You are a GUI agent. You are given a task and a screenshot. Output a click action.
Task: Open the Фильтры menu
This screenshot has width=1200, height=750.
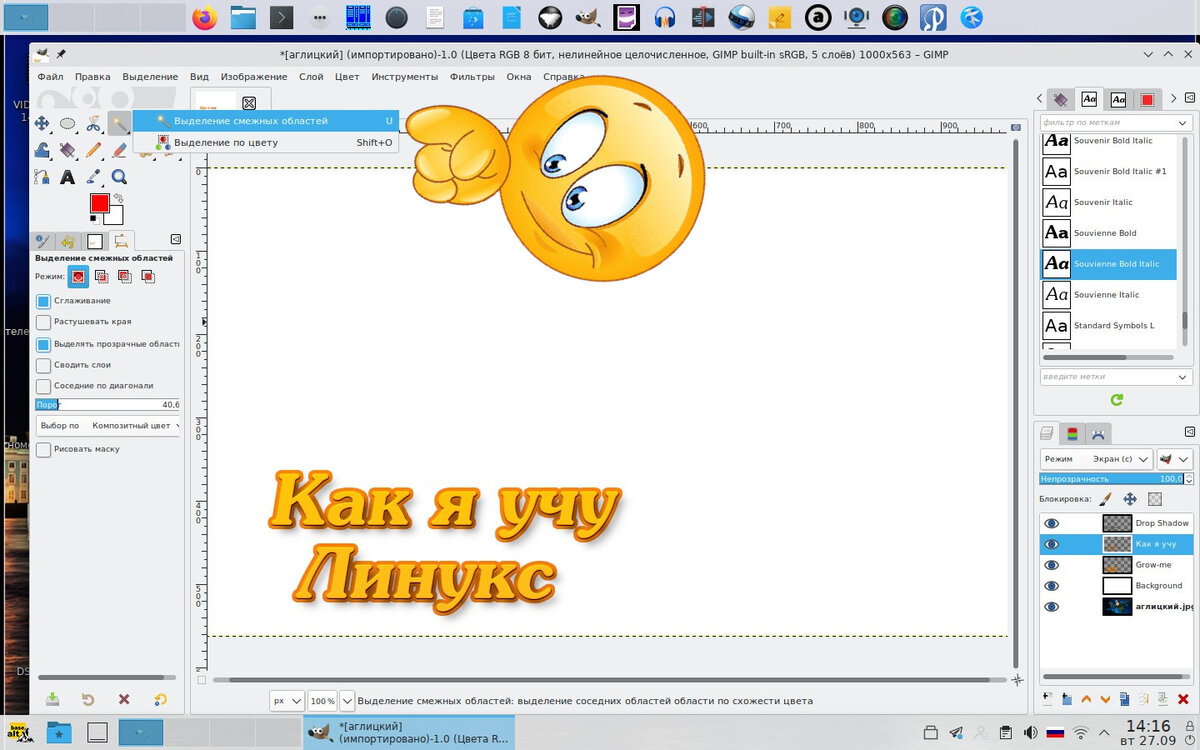point(472,77)
